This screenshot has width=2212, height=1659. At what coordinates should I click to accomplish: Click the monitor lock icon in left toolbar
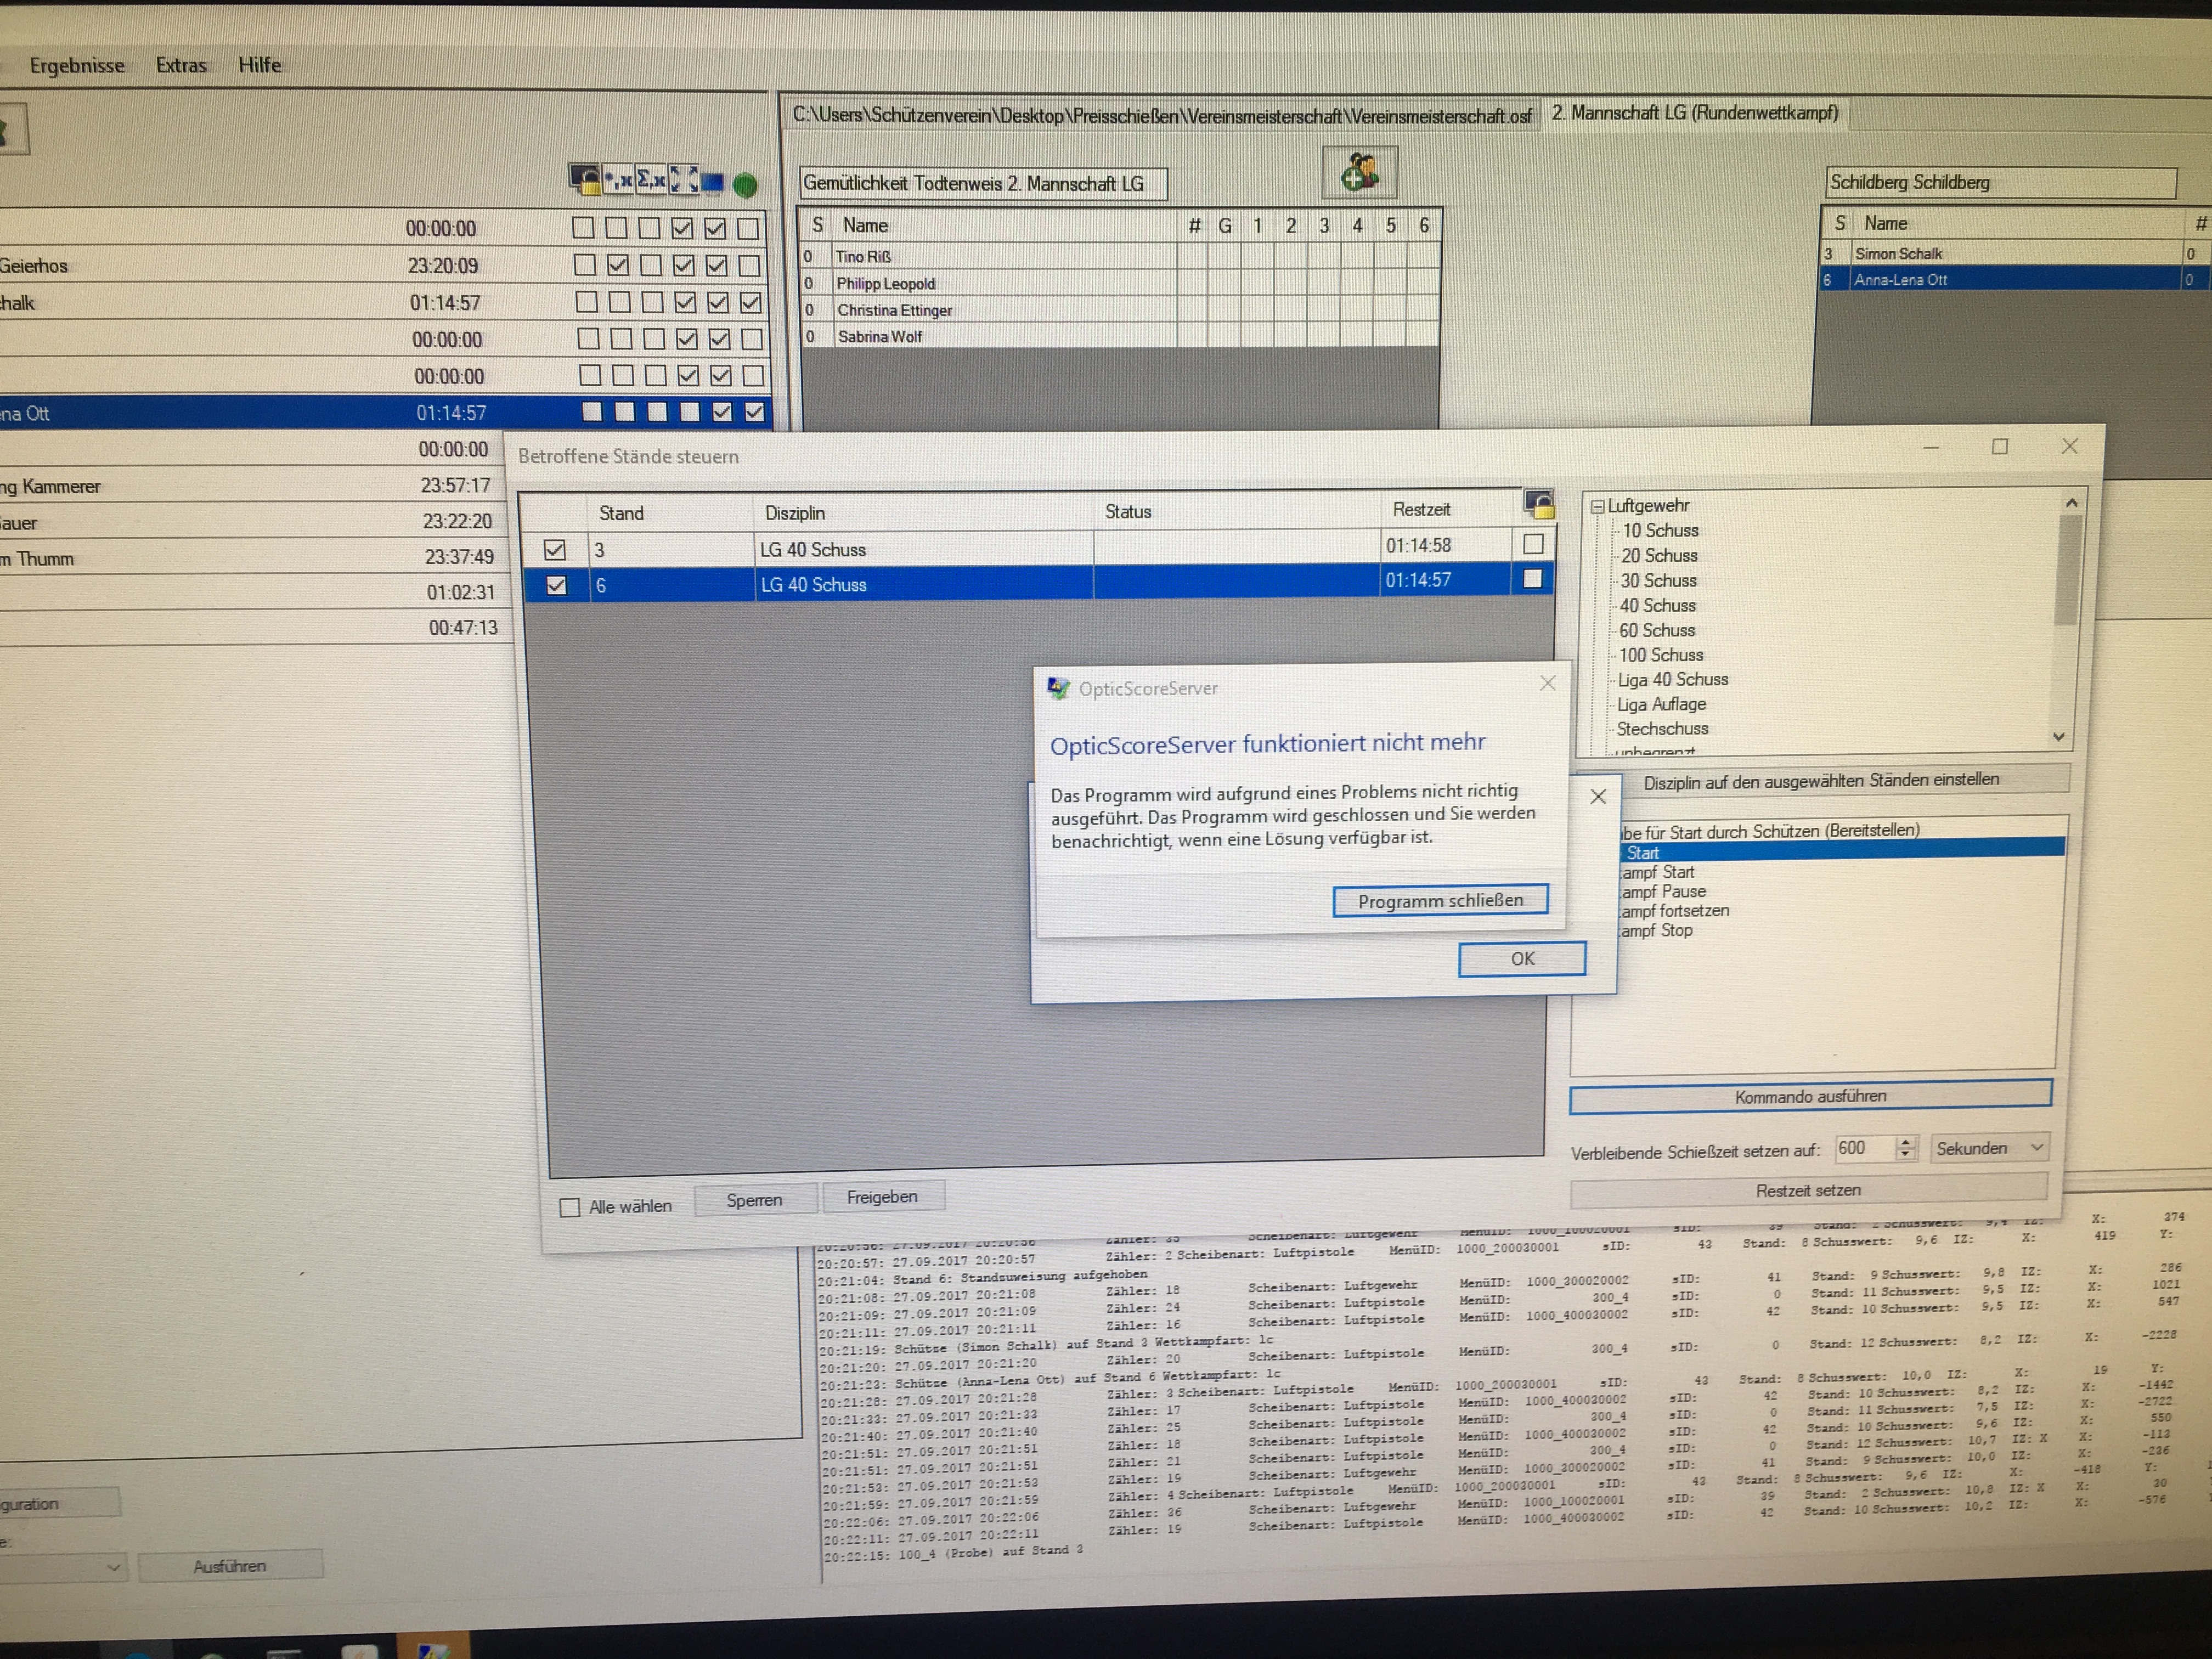tap(584, 179)
